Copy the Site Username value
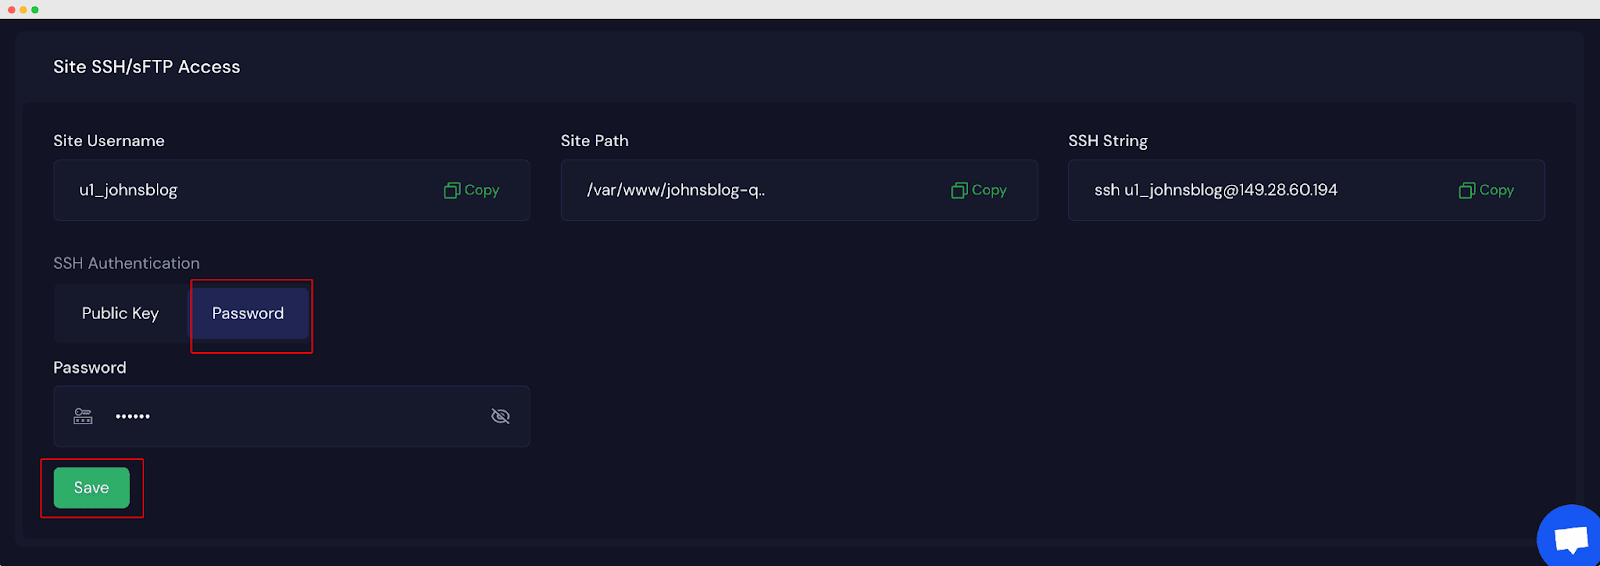Image resolution: width=1600 pixels, height=566 pixels. coord(472,190)
